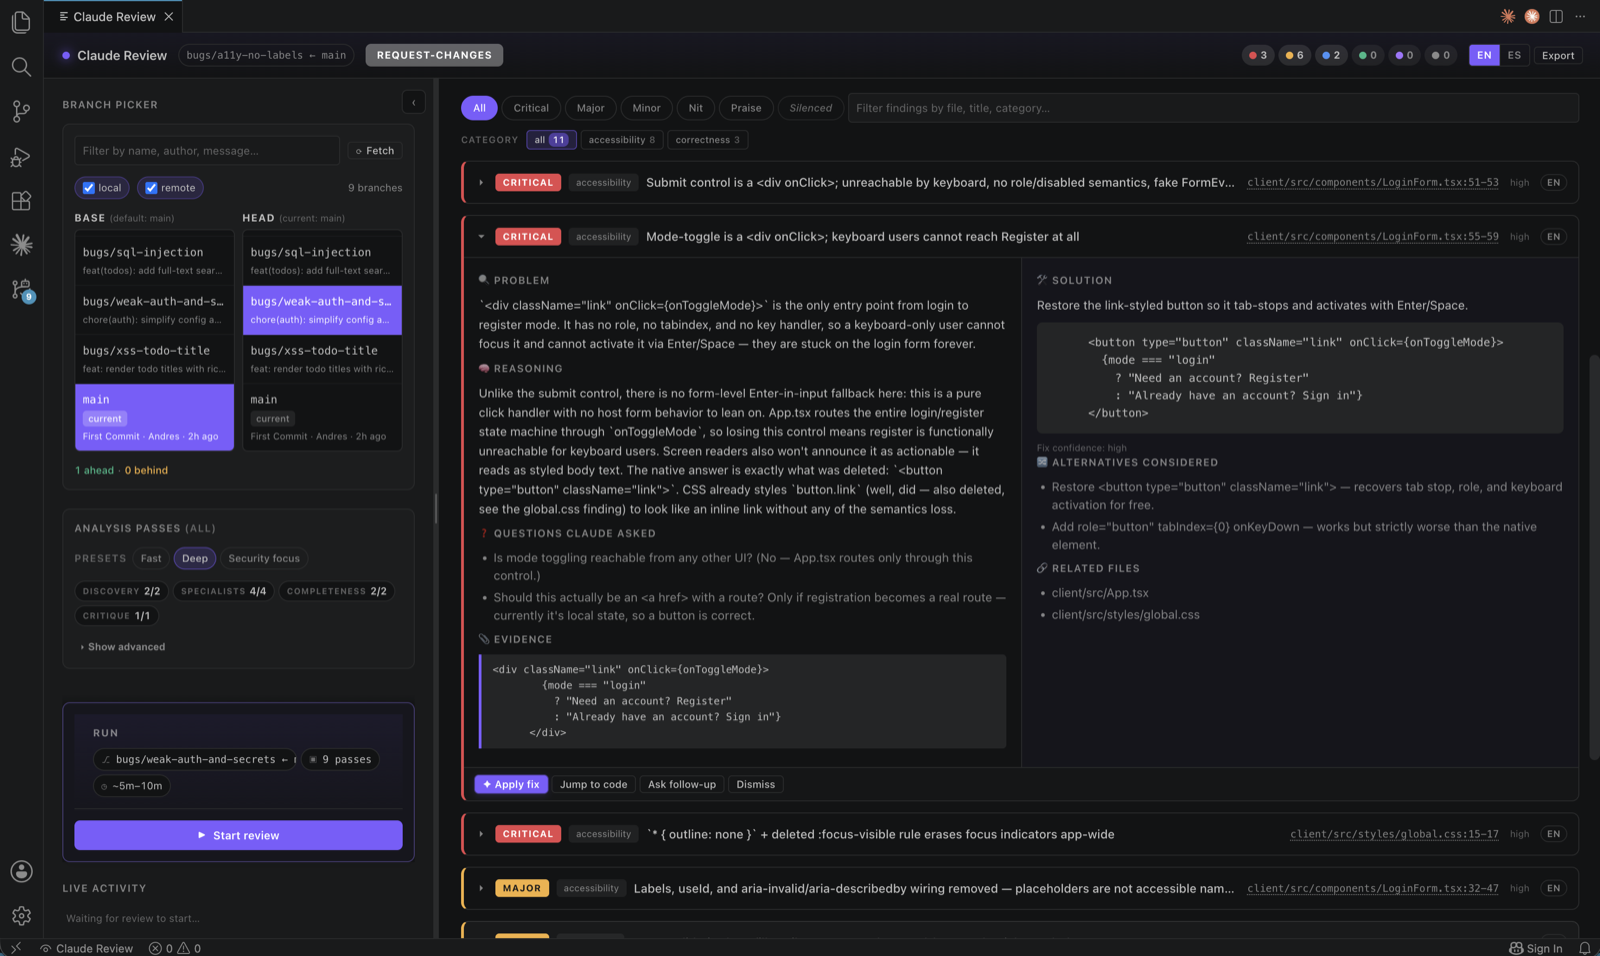Viewport: 1600px width, 956px height.
Task: Click the Claude Review status bar item
Action: (x=86, y=948)
